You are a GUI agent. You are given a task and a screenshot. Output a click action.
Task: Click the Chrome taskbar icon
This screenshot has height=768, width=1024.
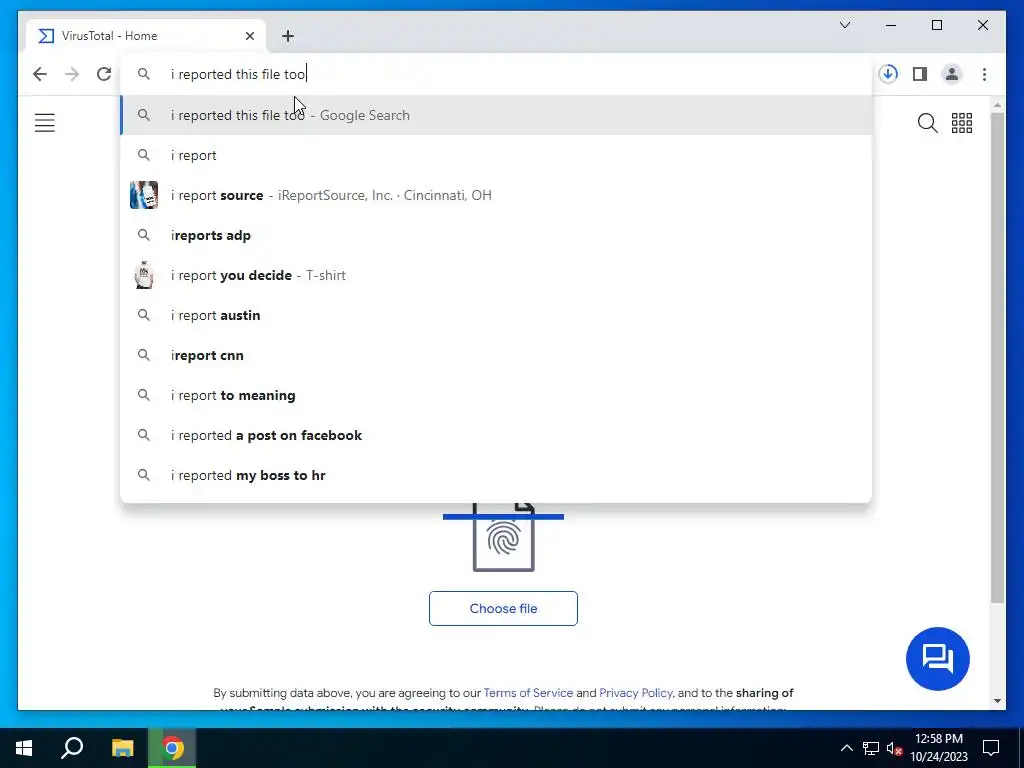(x=172, y=748)
